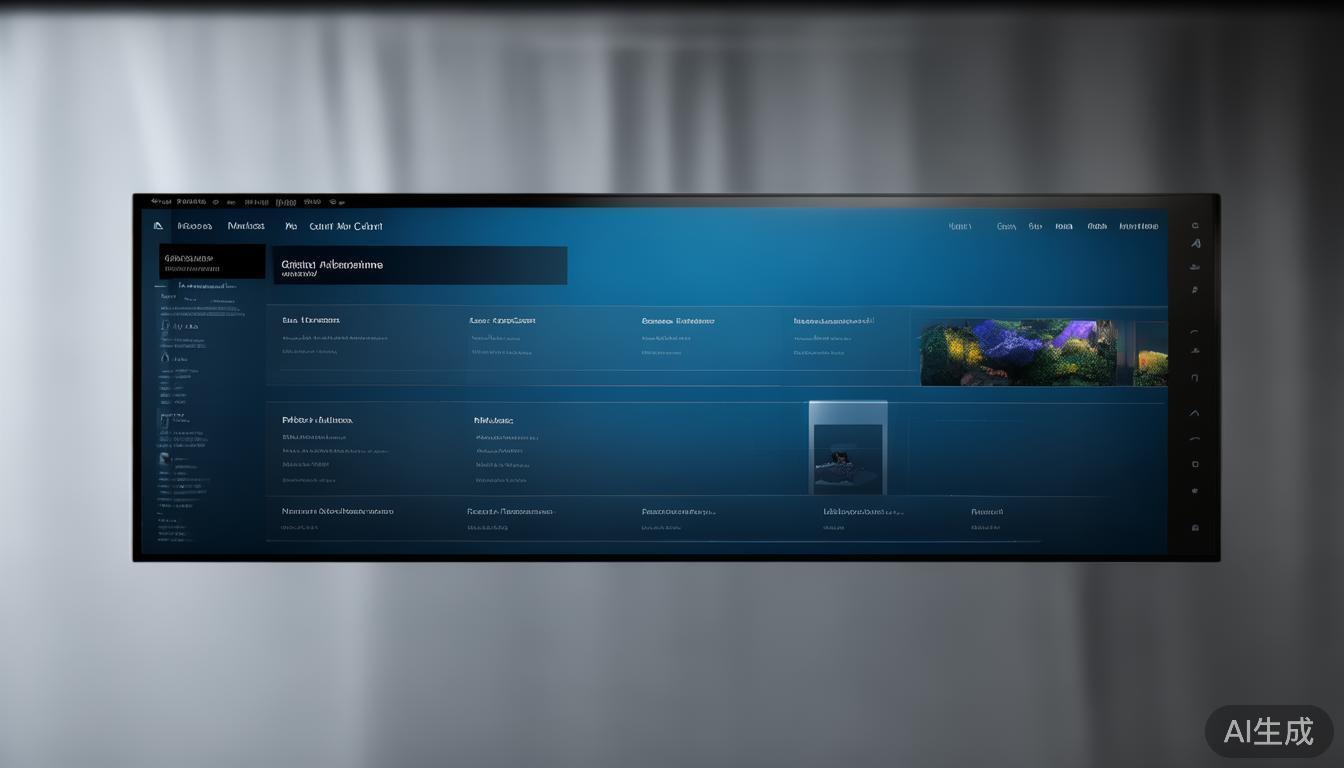
Task: Select the bottom thumbnail icon in left sidebar
Action: (x=165, y=461)
